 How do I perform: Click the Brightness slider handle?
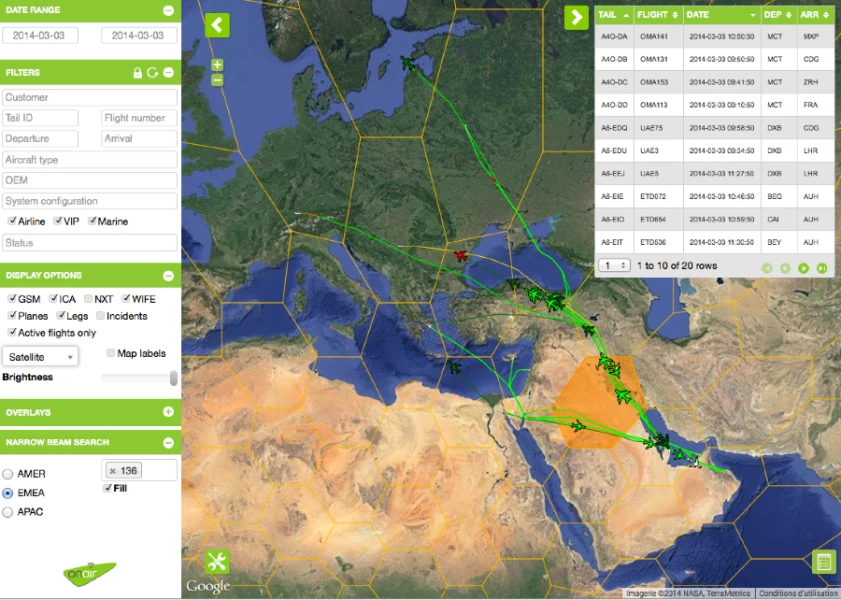174,378
